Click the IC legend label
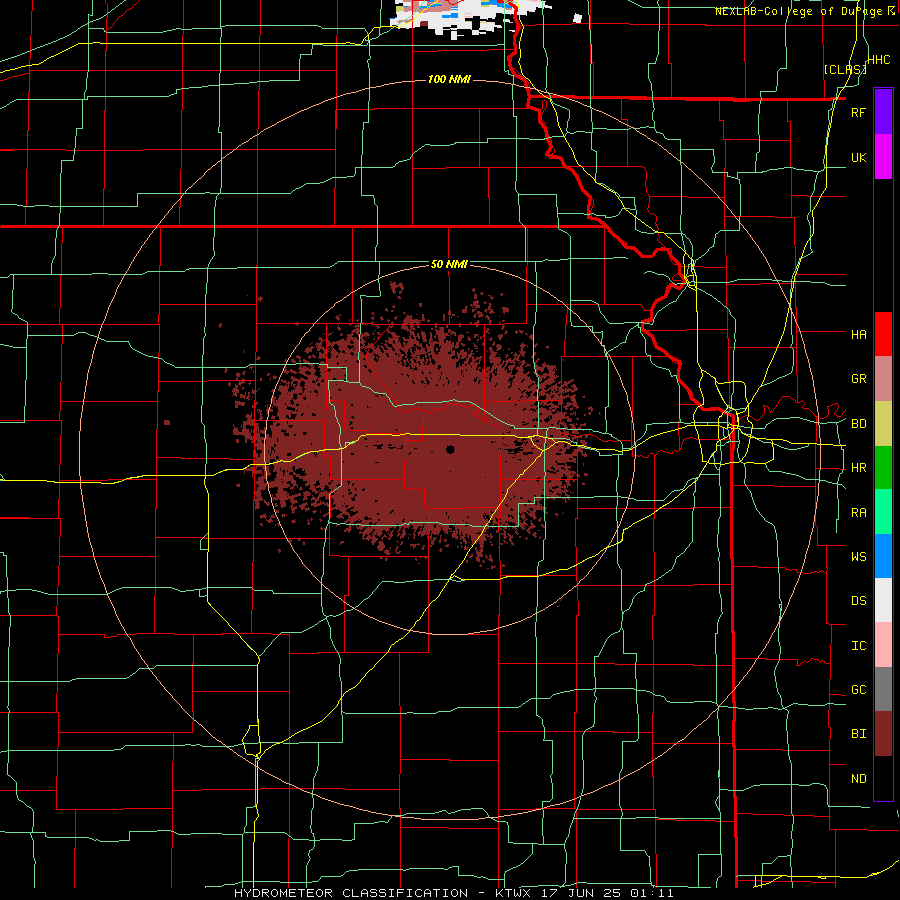 [858, 646]
